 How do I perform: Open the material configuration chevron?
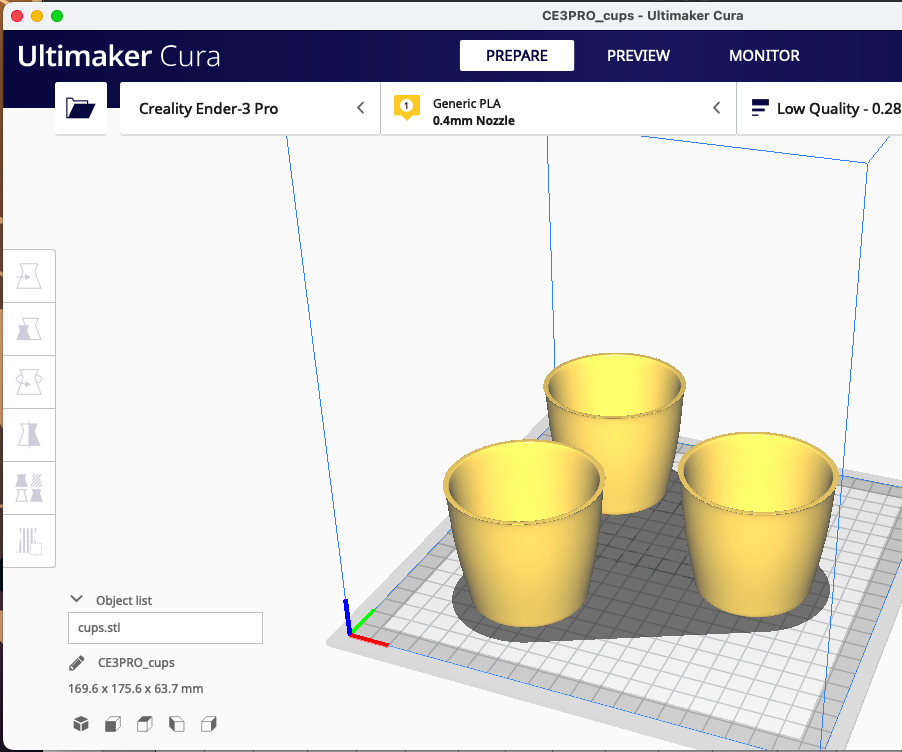click(x=716, y=107)
